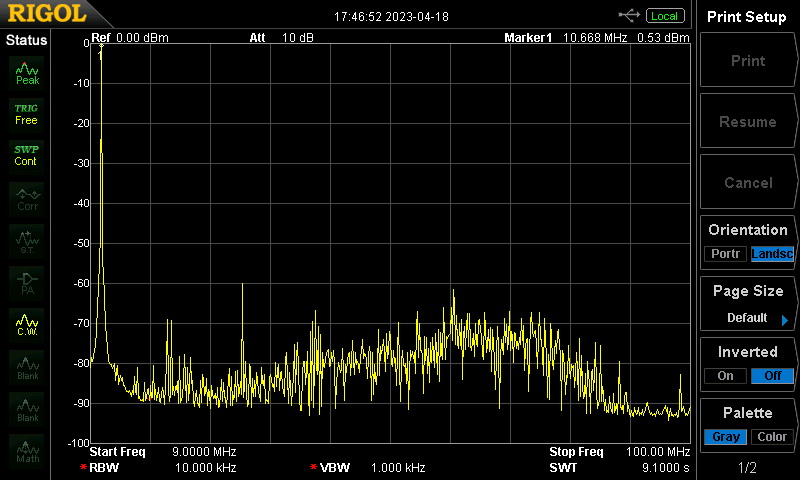Set orientation to Landsc

[772, 254]
